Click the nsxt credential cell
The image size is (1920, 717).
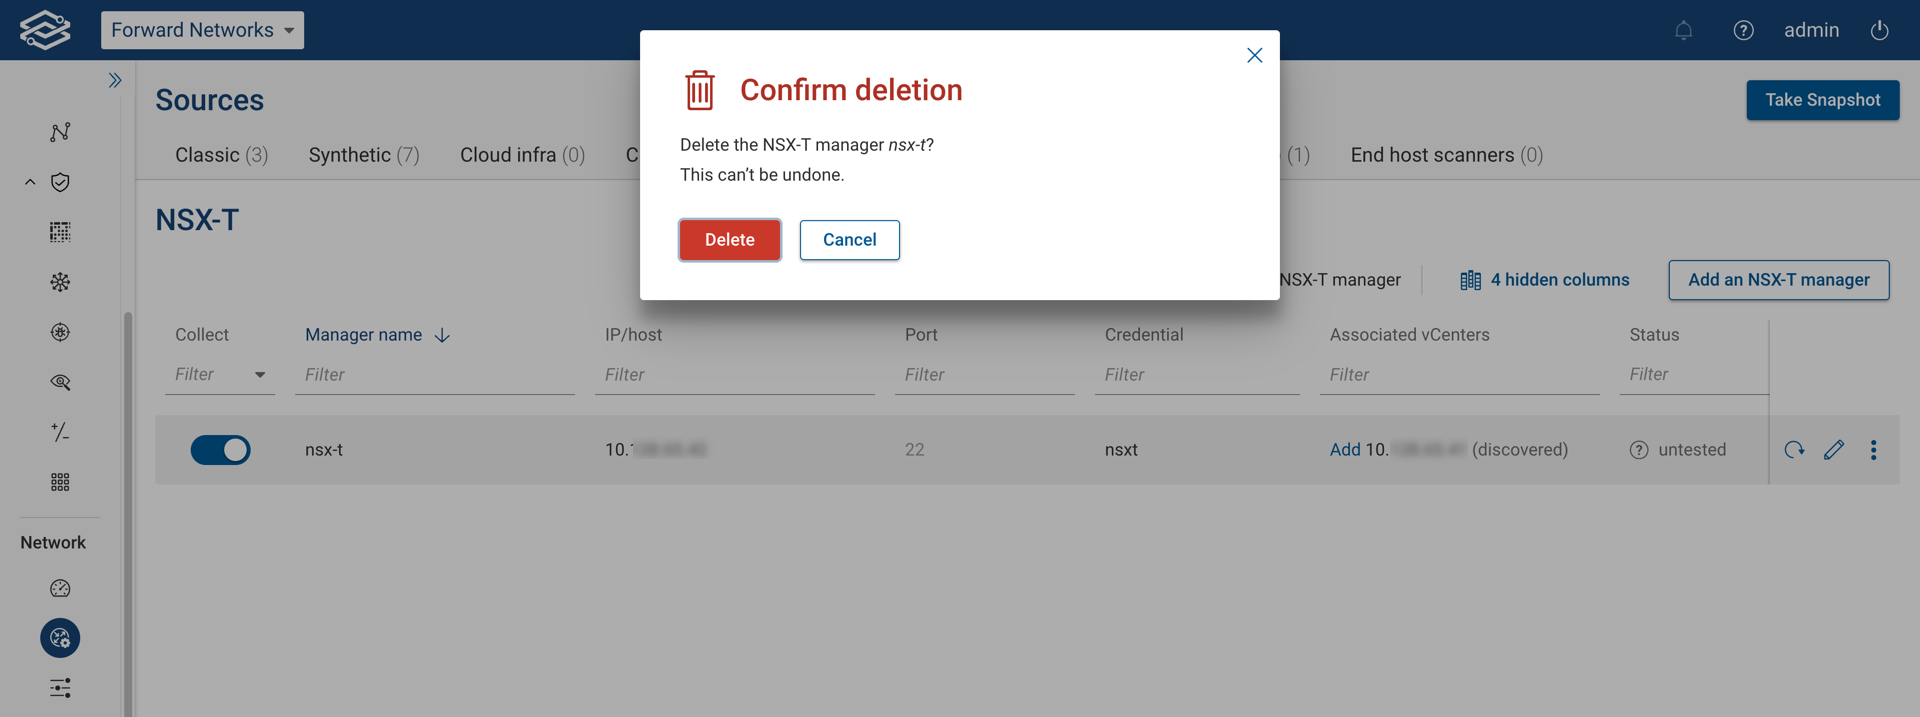pyautogui.click(x=1121, y=450)
